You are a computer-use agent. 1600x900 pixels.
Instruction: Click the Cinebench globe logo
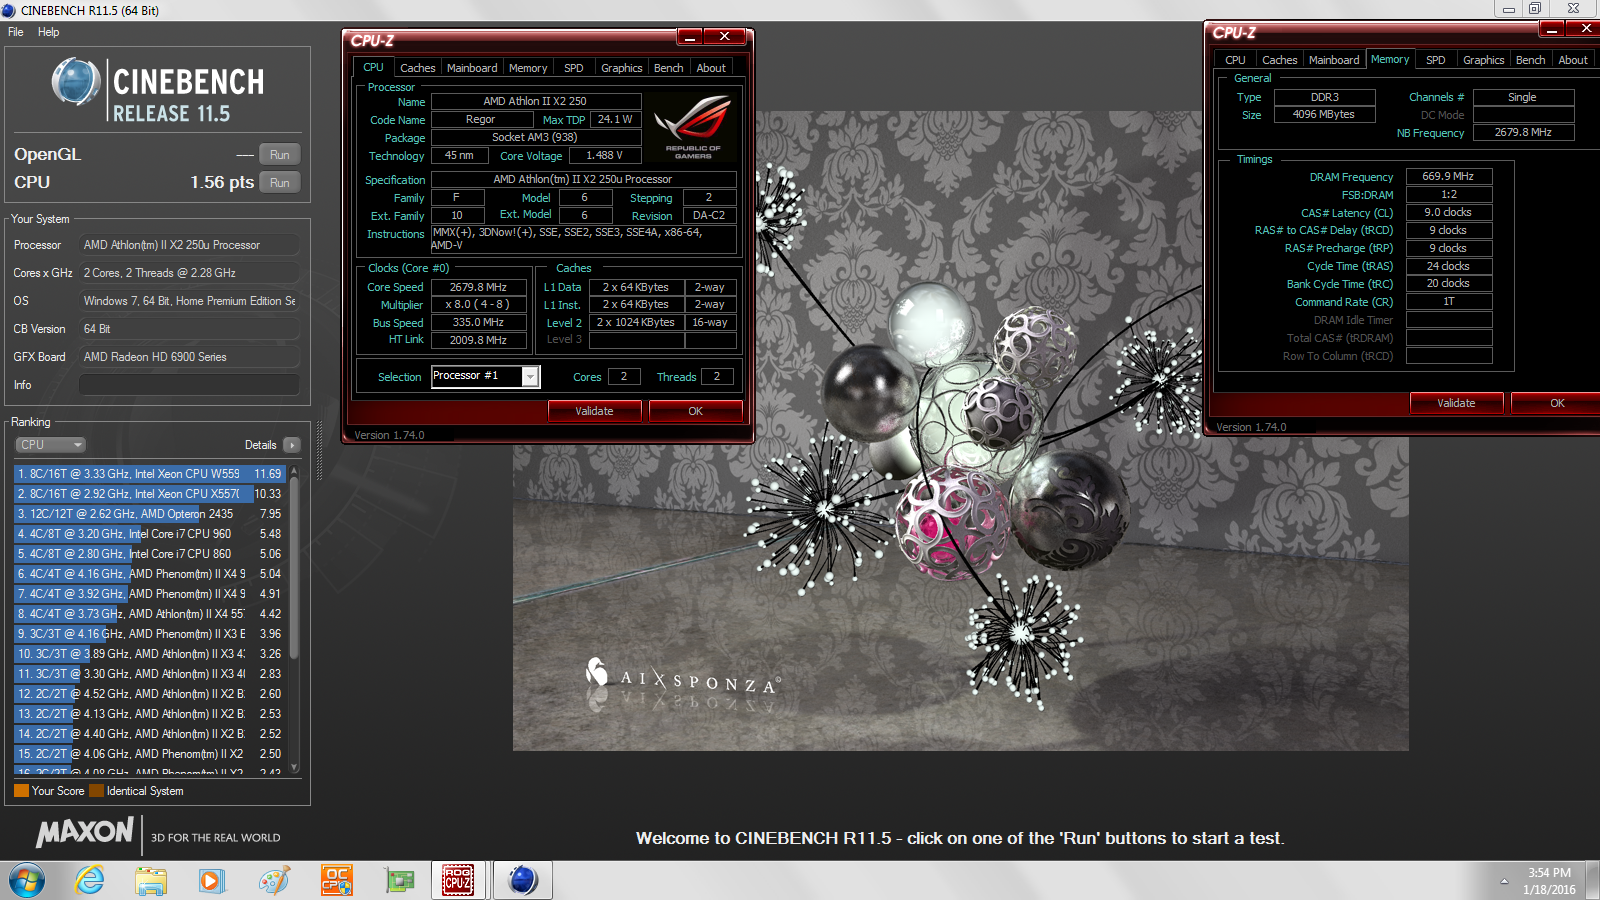tap(76, 82)
